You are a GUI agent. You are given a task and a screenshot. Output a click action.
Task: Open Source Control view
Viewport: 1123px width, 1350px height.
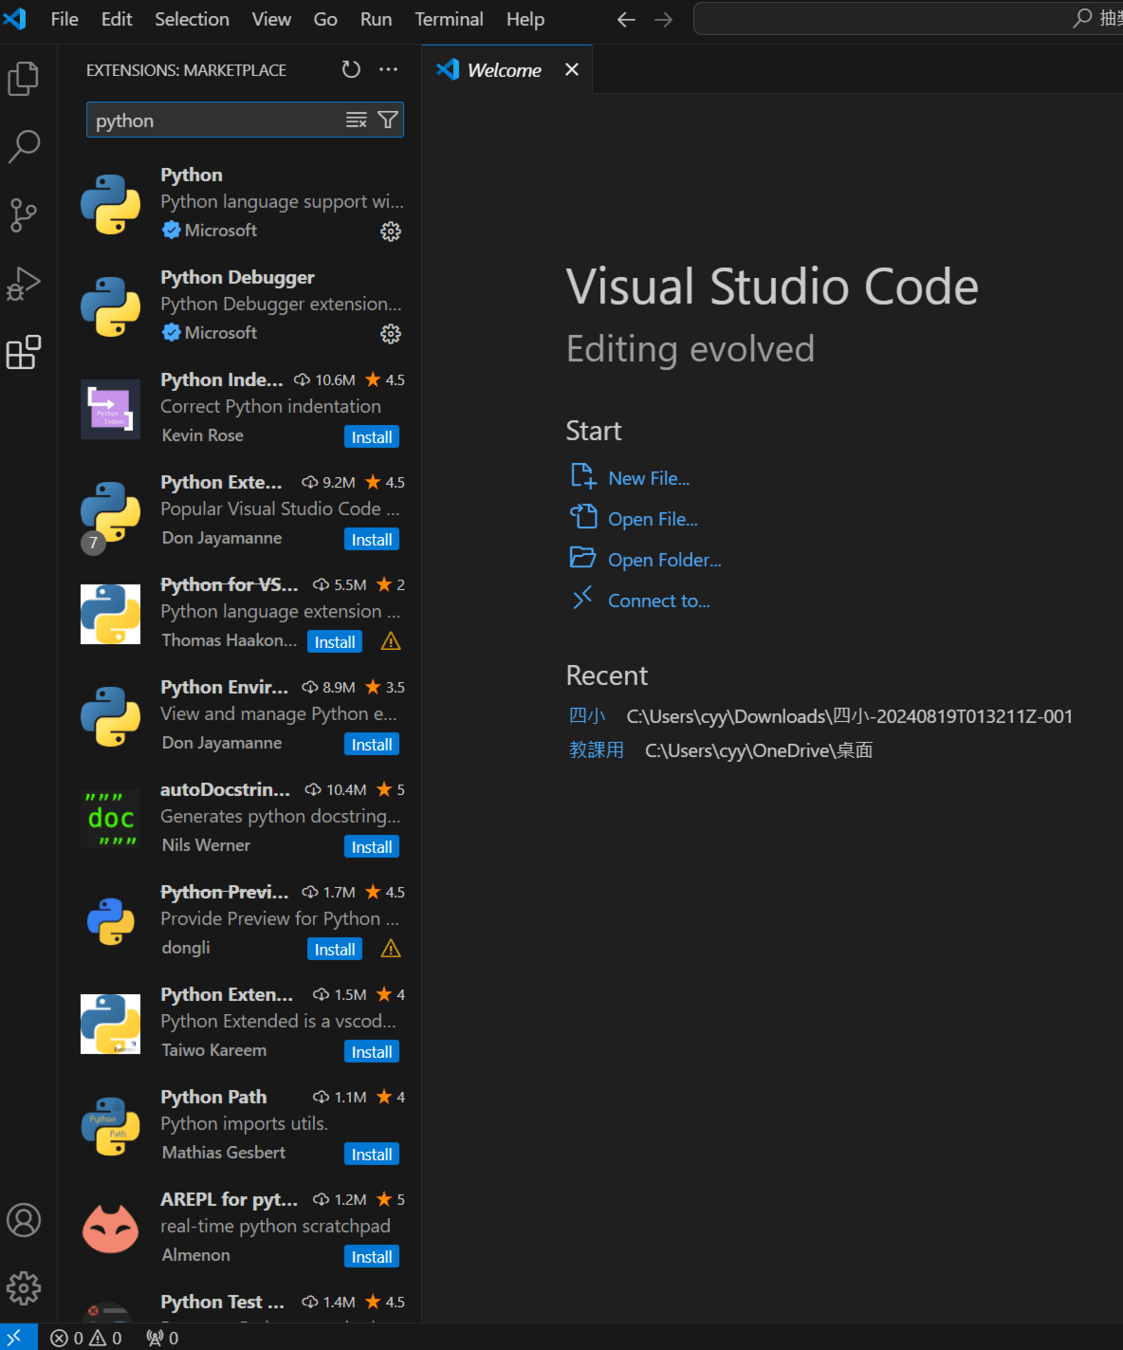(x=24, y=215)
